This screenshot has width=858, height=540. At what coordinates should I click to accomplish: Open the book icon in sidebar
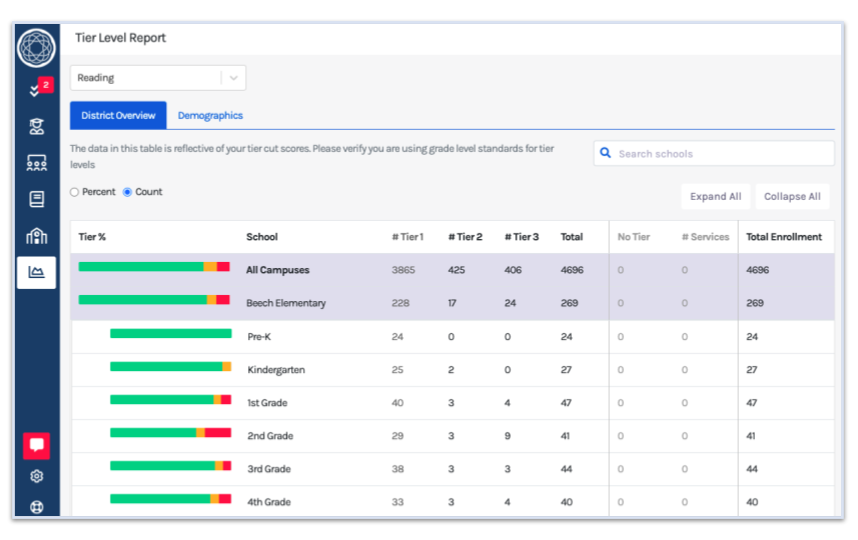coord(36,199)
